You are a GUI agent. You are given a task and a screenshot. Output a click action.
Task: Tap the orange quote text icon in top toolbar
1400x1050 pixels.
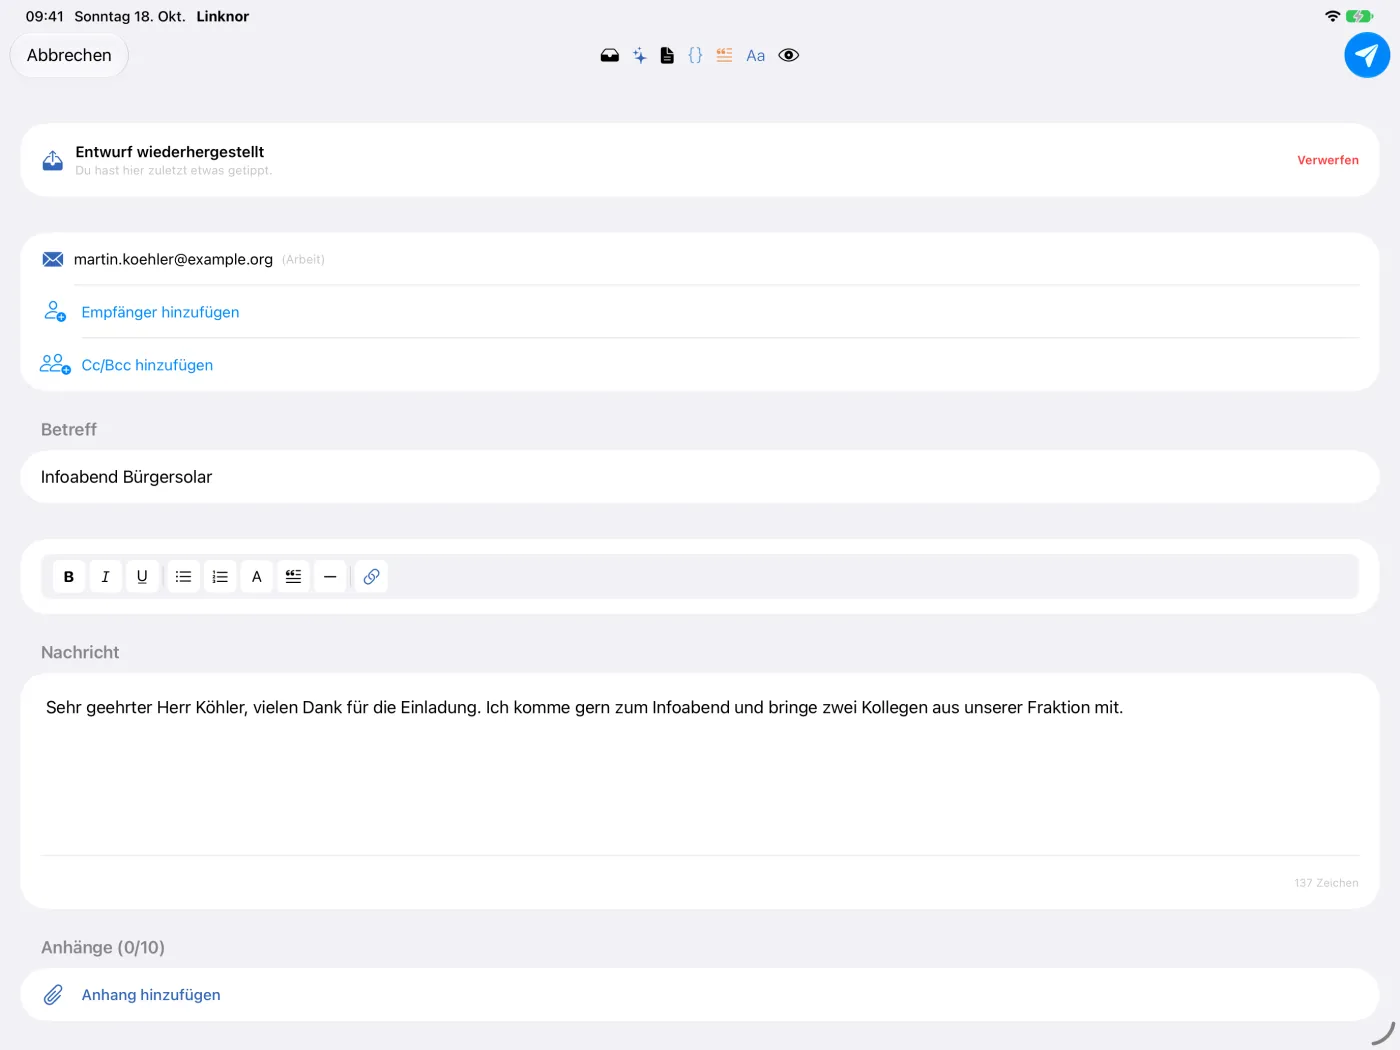724,55
